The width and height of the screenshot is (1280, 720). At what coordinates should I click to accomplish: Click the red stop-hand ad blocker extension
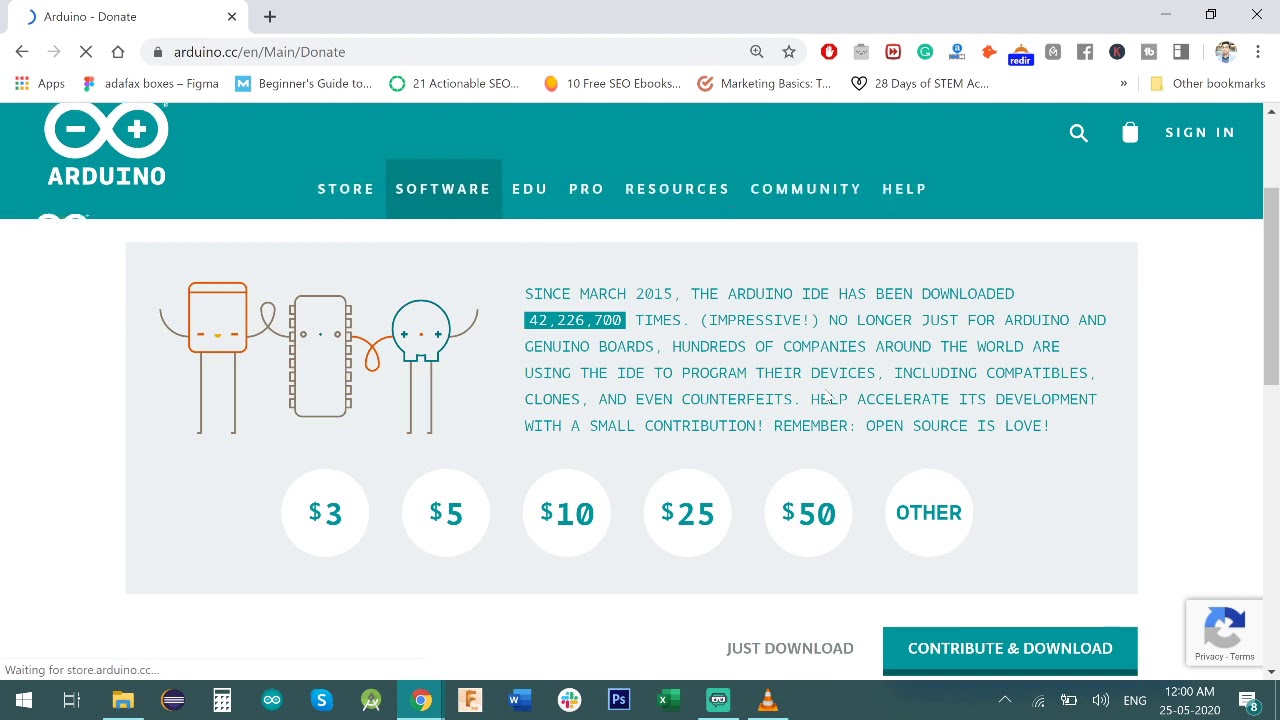pos(829,52)
